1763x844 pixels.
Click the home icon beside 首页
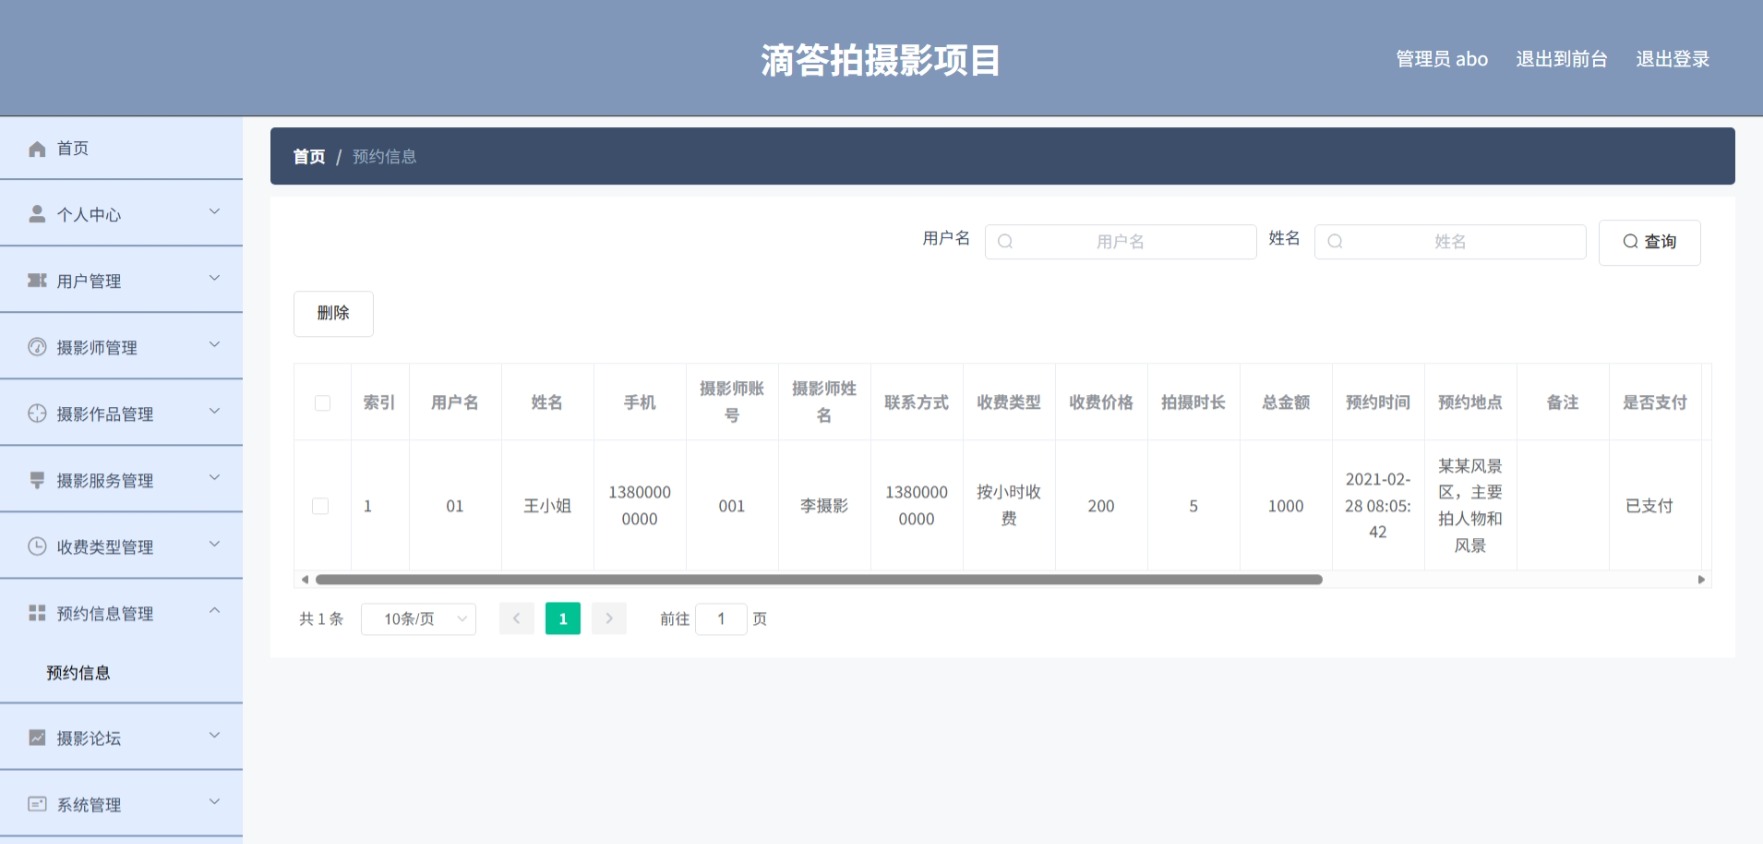37,149
